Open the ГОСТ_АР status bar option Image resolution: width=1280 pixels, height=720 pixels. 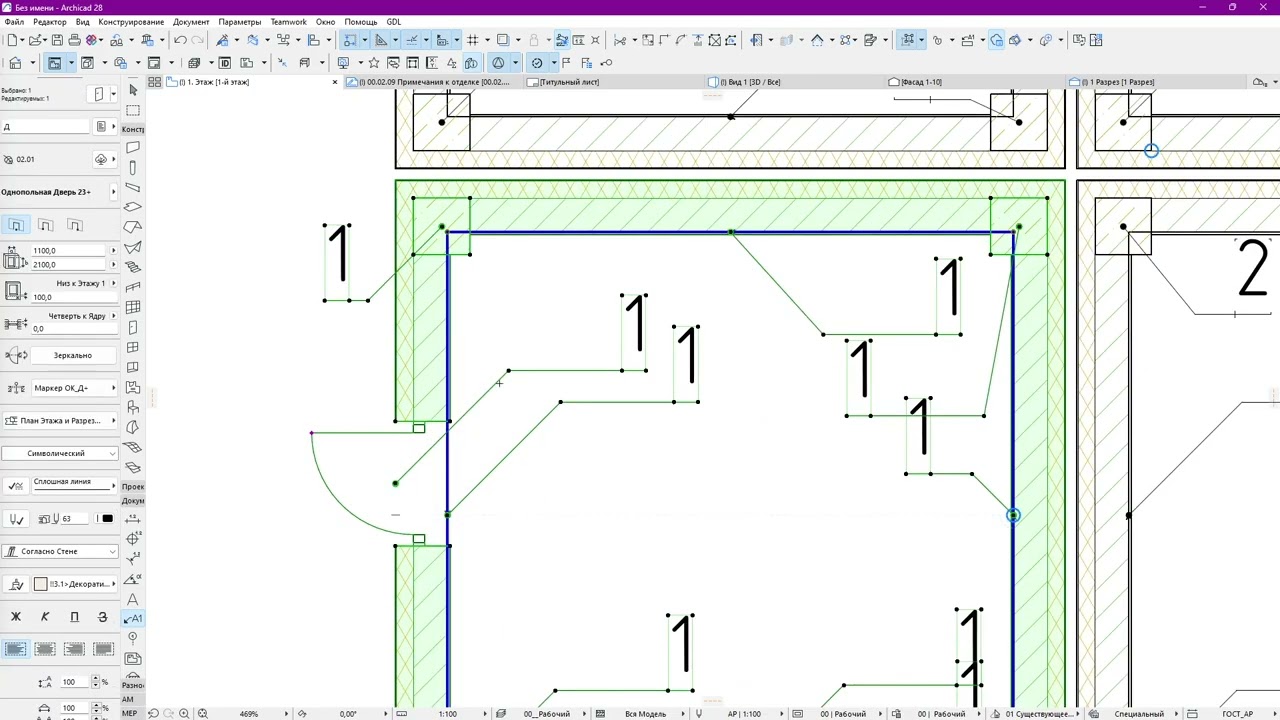1237,714
